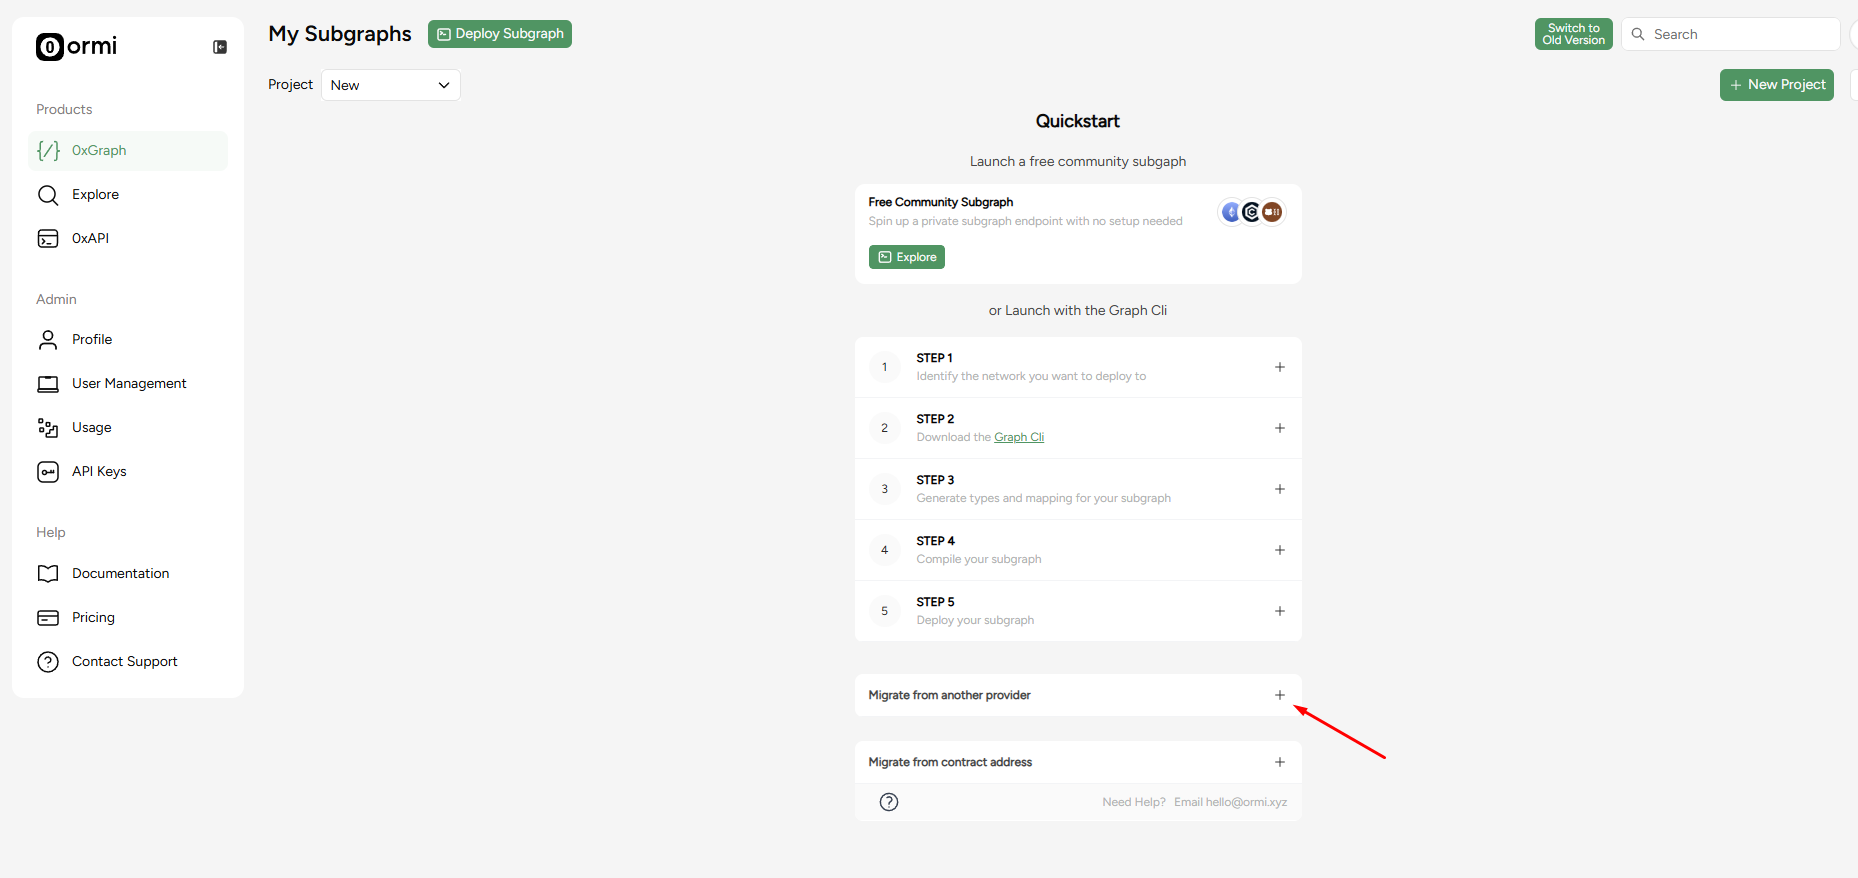Click Switch to Old Version button
The height and width of the screenshot is (878, 1858).
click(1574, 34)
